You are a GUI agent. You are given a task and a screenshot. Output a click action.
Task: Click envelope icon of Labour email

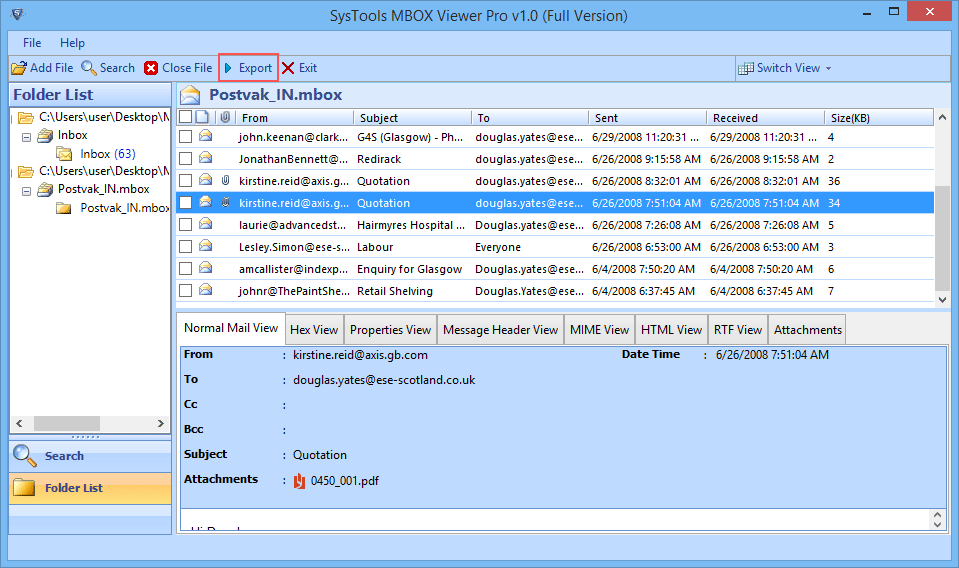(x=206, y=245)
